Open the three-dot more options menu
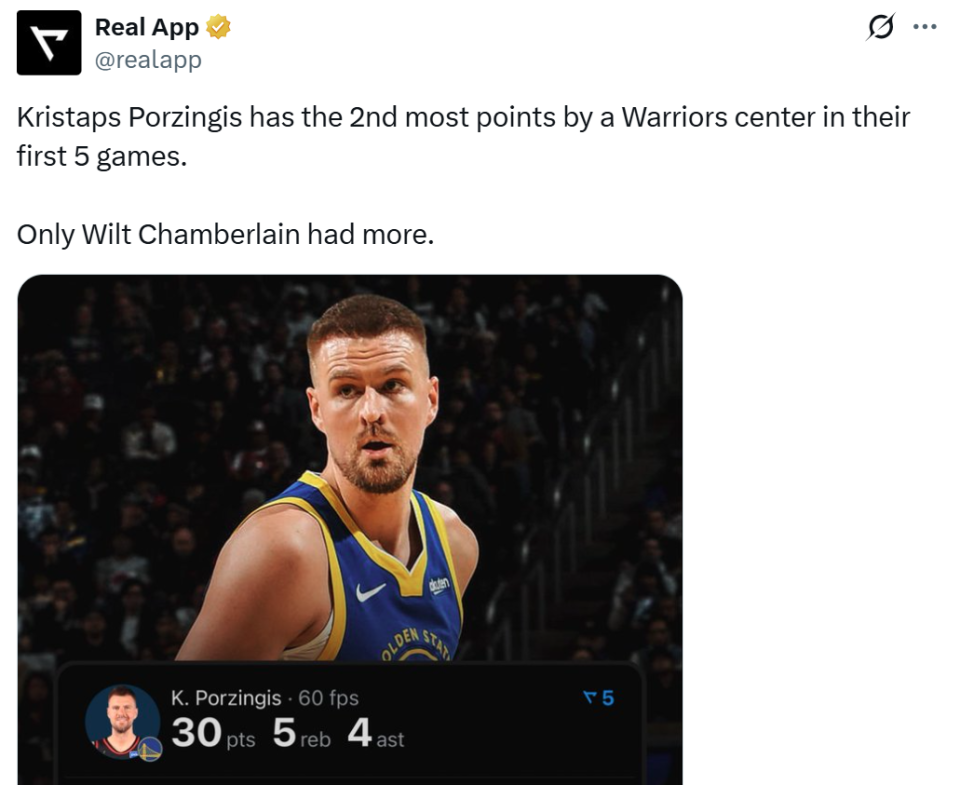960x785 pixels. 925,28
